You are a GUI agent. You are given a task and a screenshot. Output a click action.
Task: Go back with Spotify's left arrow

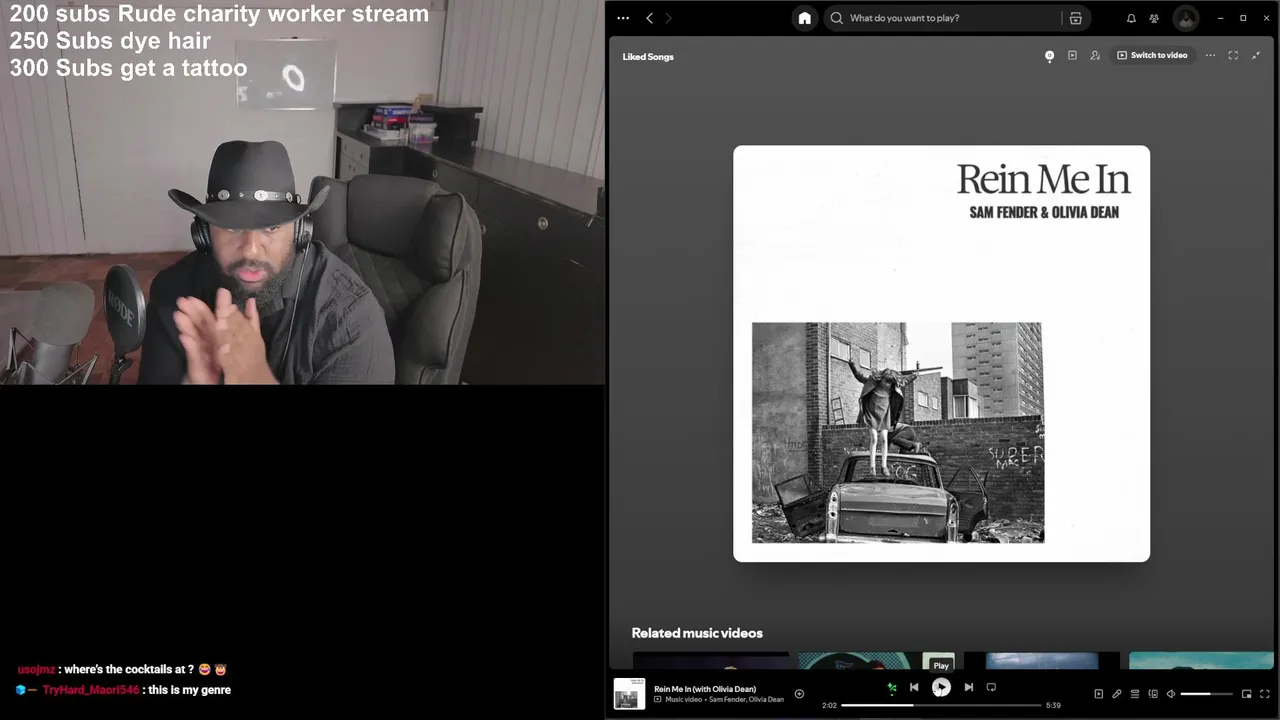tap(649, 18)
